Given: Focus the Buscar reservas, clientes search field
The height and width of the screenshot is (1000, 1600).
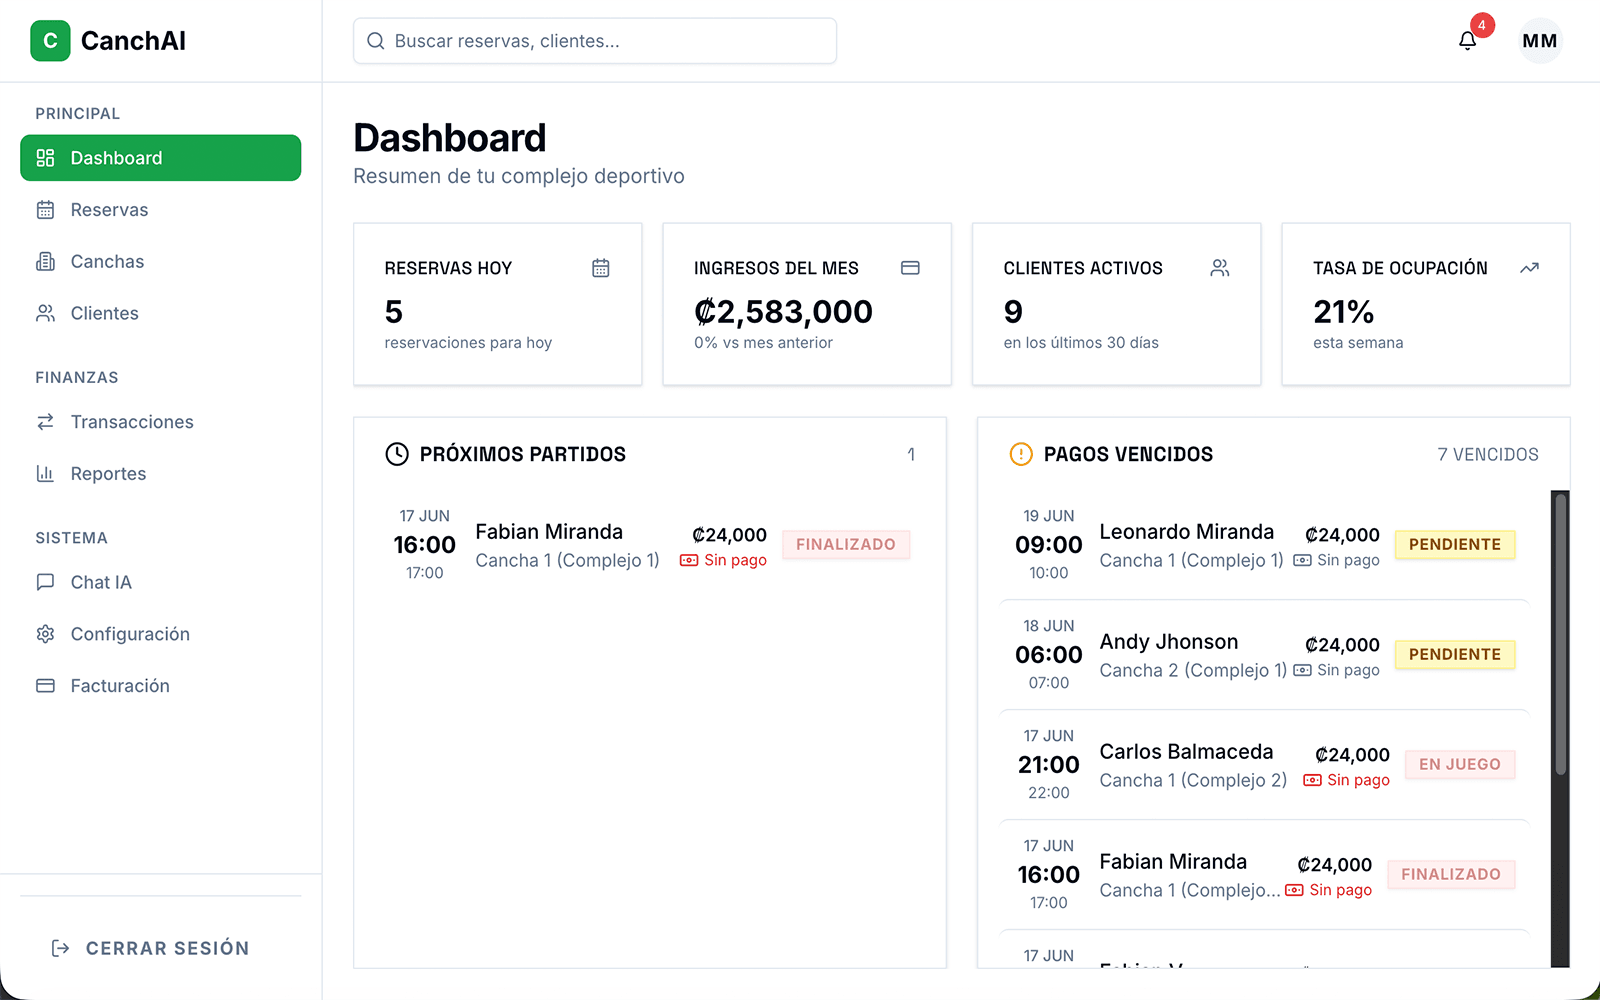Looking at the screenshot, I should click(x=595, y=41).
